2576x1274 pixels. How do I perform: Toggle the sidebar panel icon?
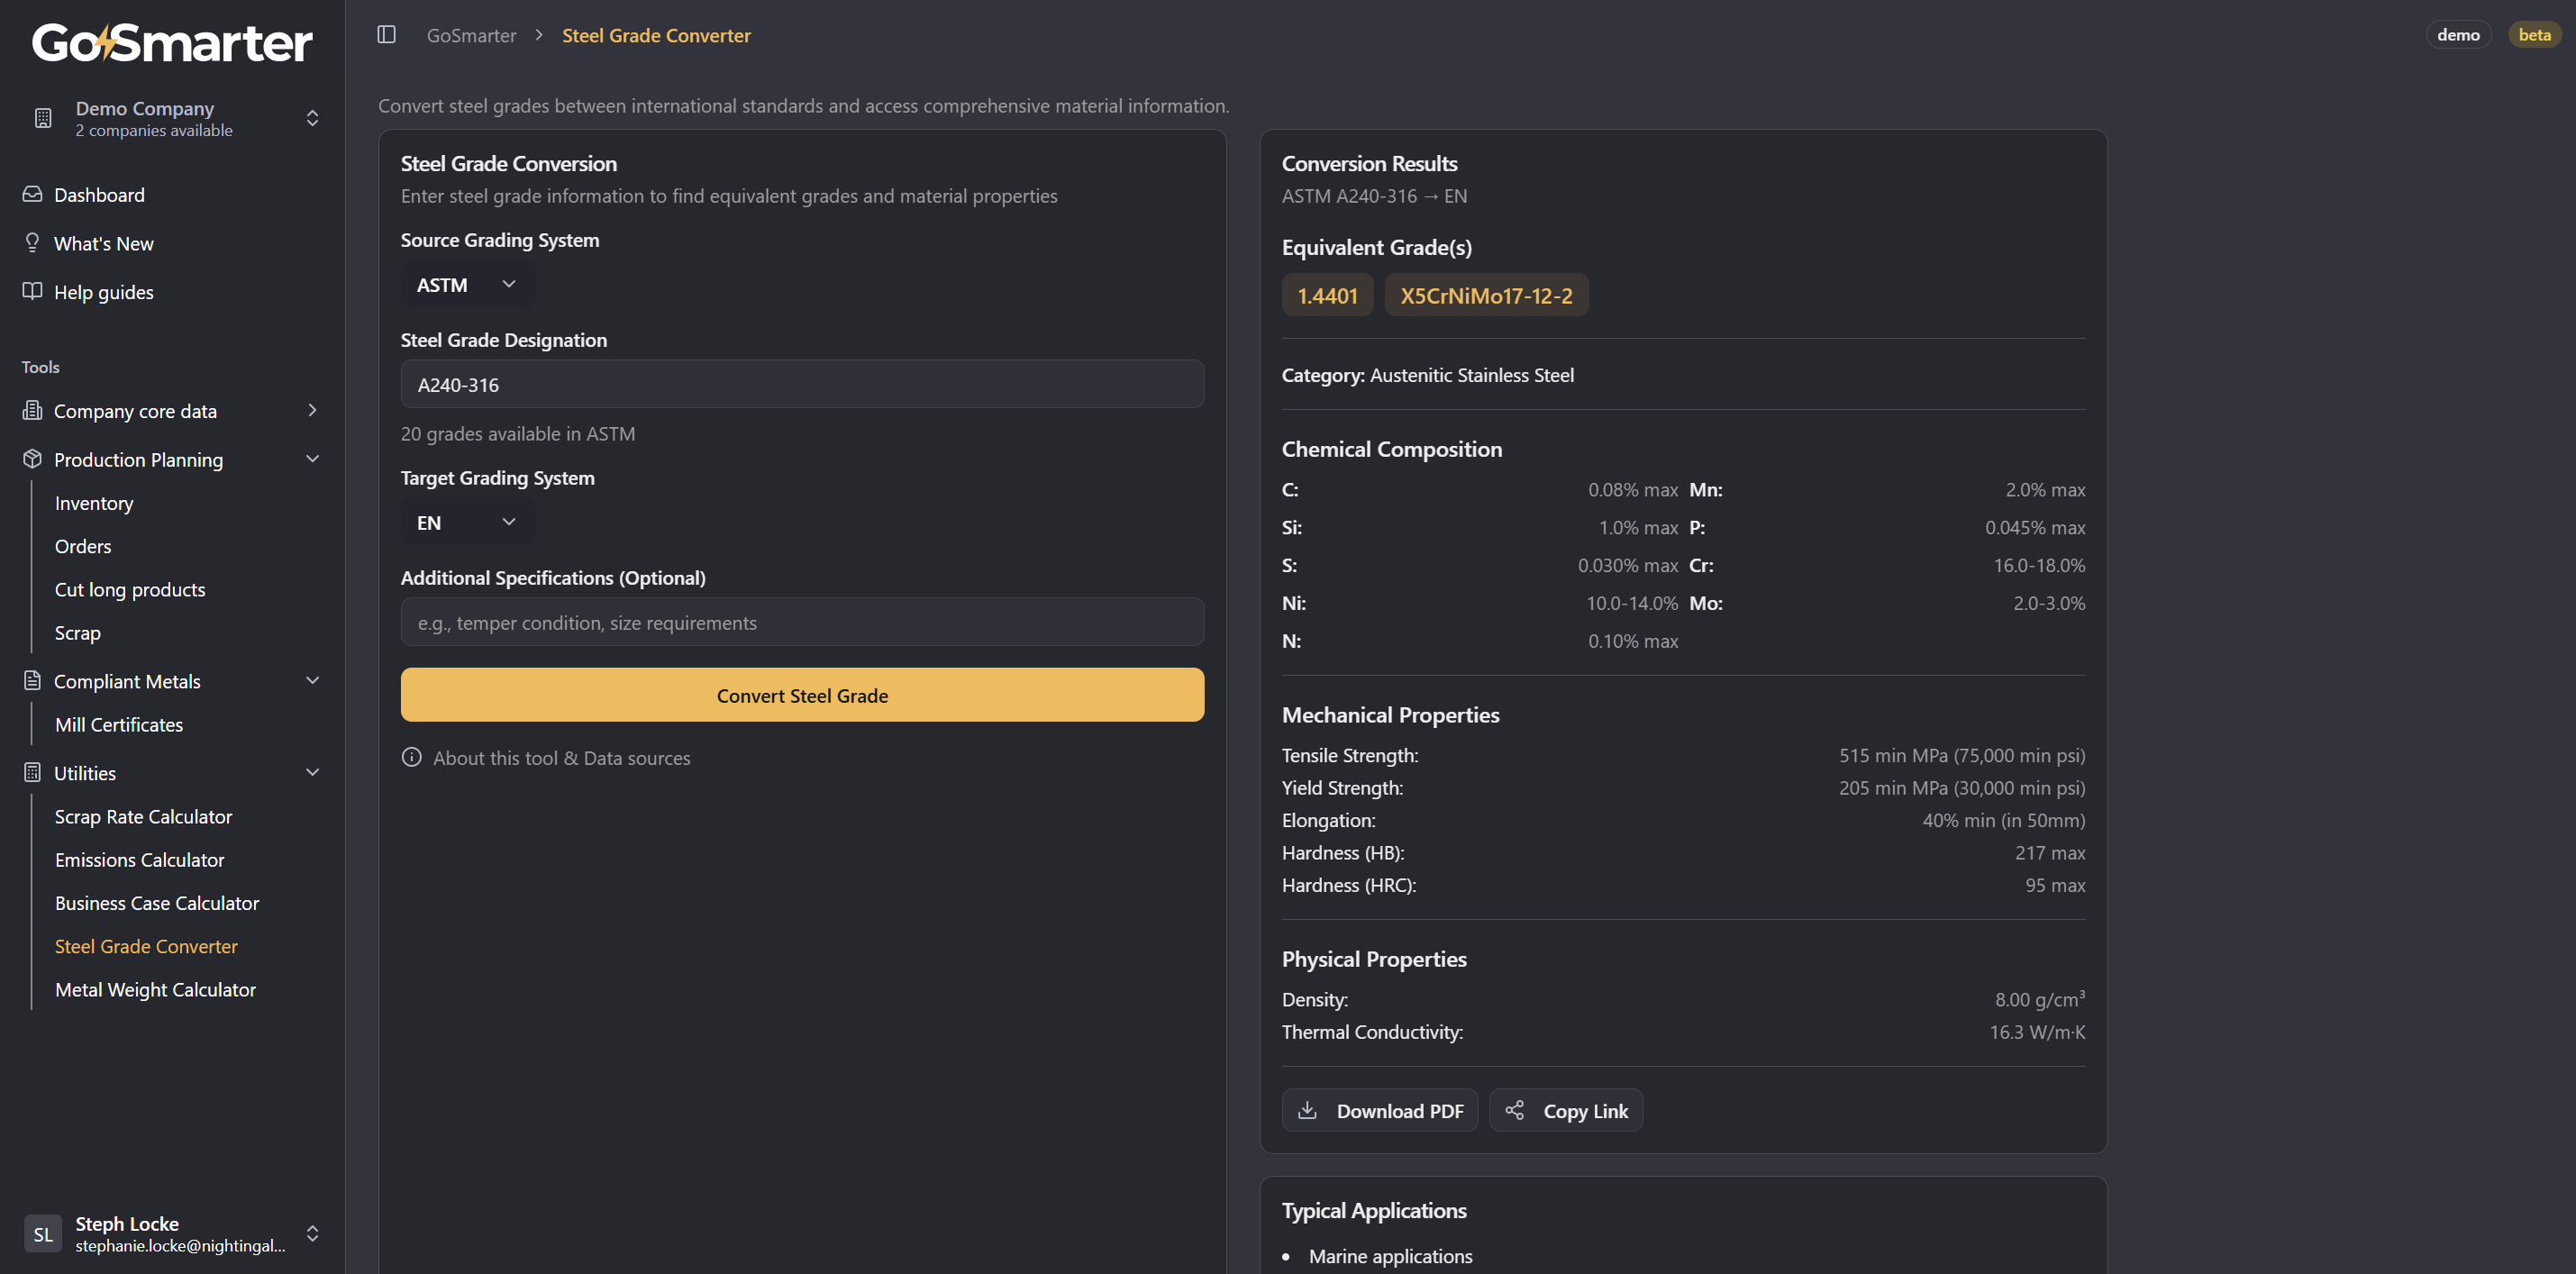[x=386, y=35]
